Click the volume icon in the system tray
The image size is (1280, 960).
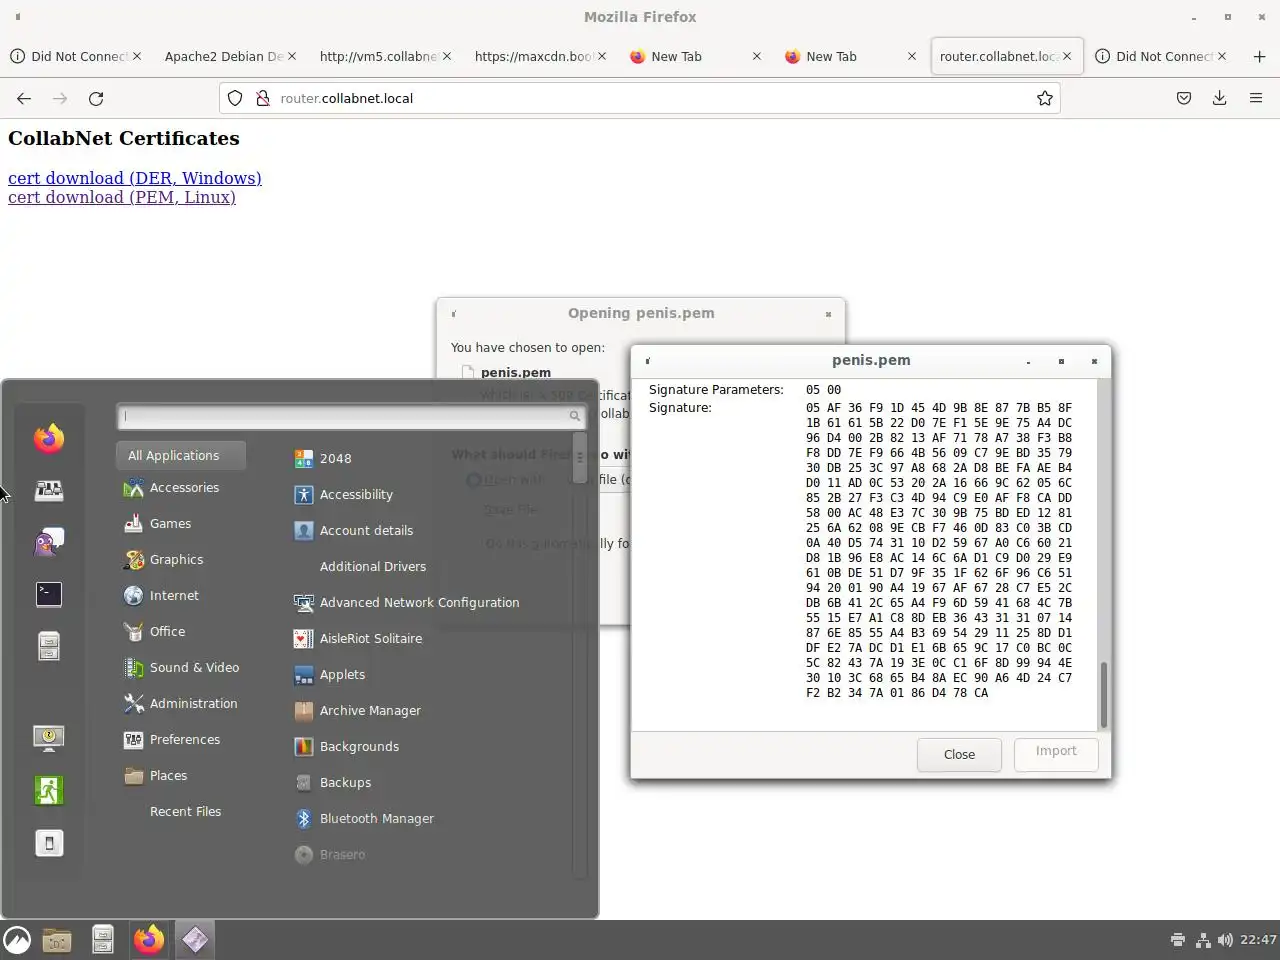1225,940
